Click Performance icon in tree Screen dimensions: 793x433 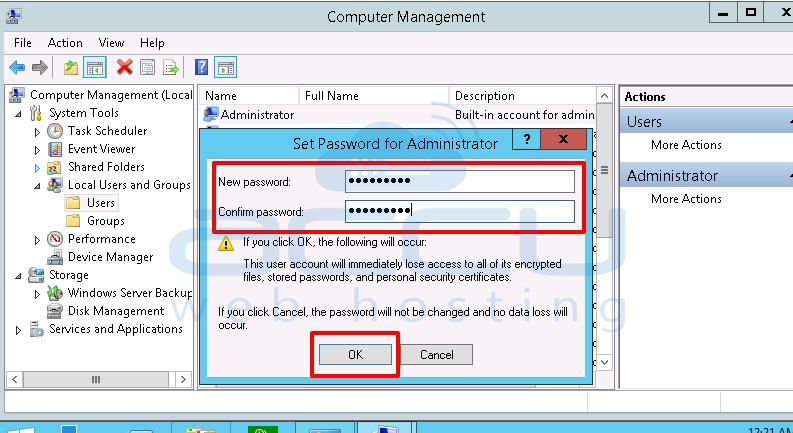(x=55, y=239)
